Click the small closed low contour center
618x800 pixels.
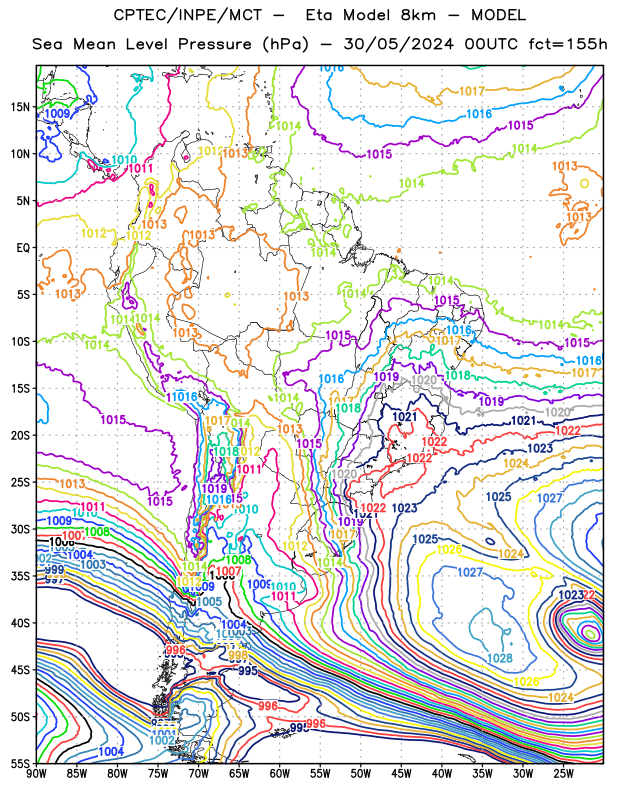[590, 634]
